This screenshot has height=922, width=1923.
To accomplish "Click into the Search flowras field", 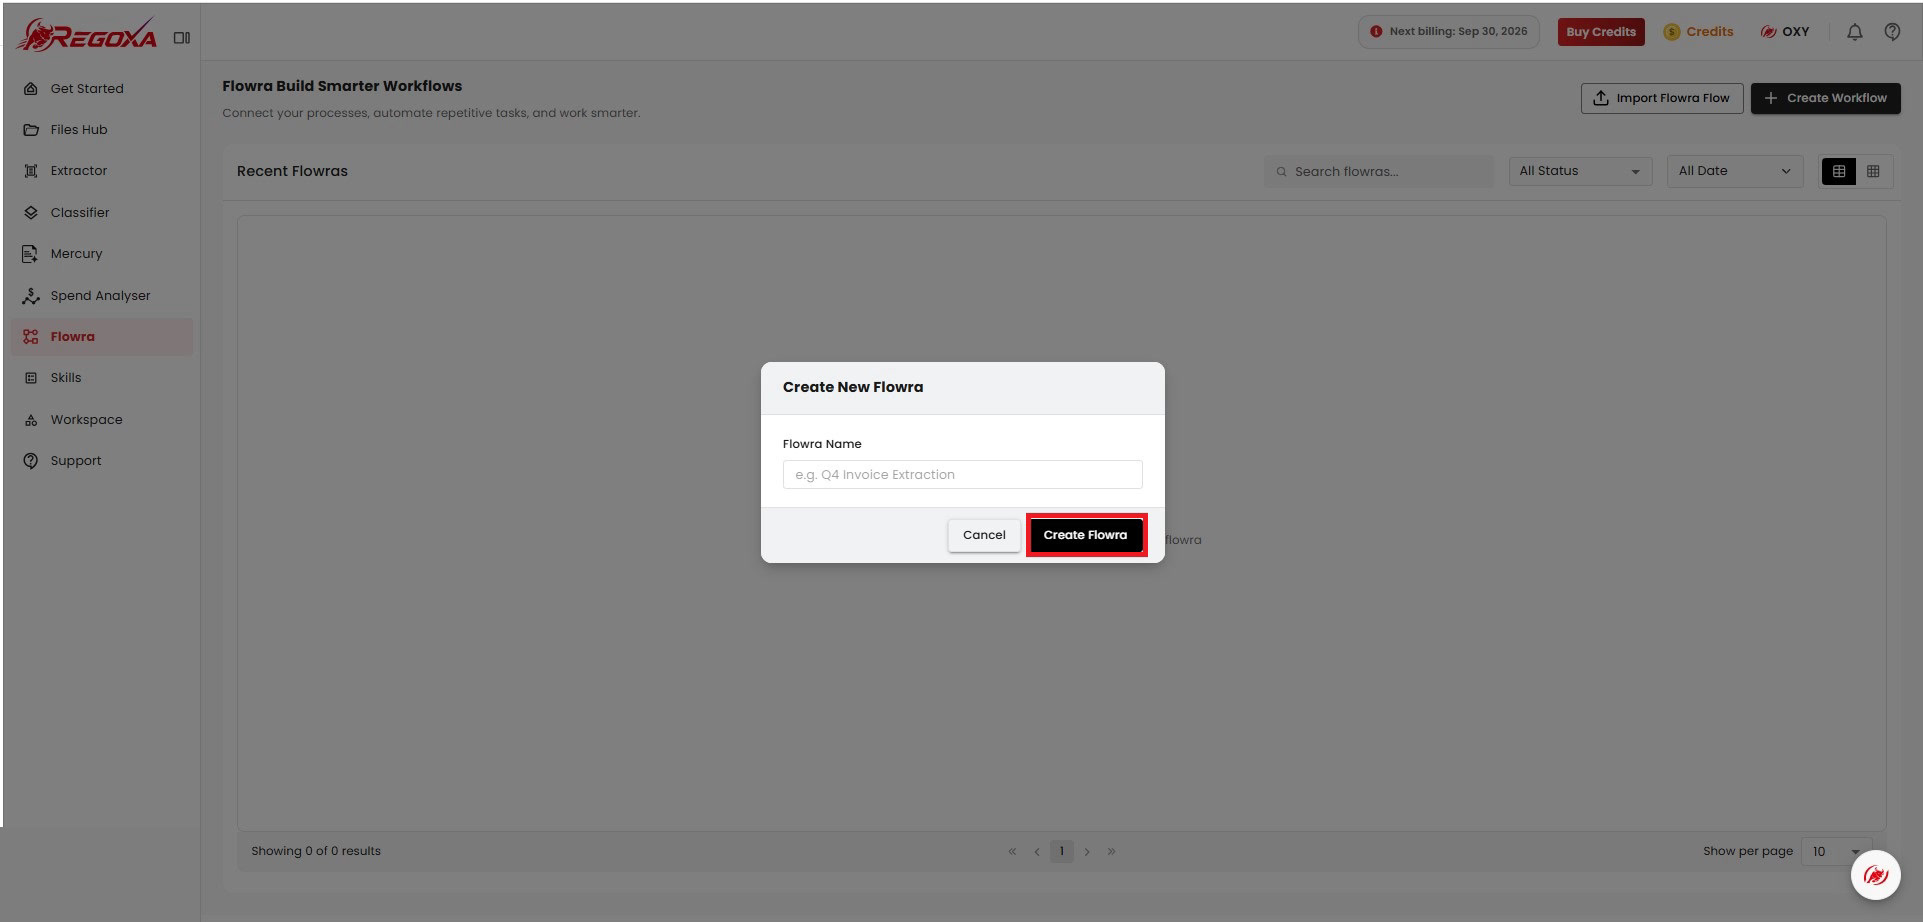I will [x=1378, y=171].
